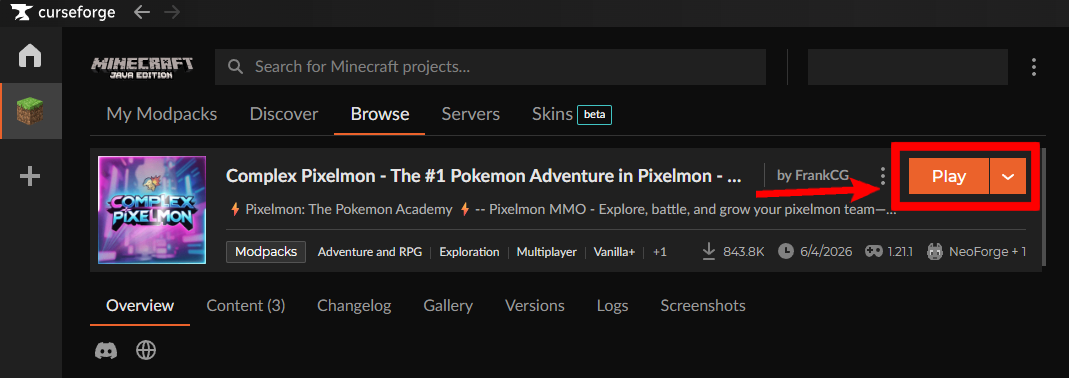Click the 1.21.1 version text

900,252
